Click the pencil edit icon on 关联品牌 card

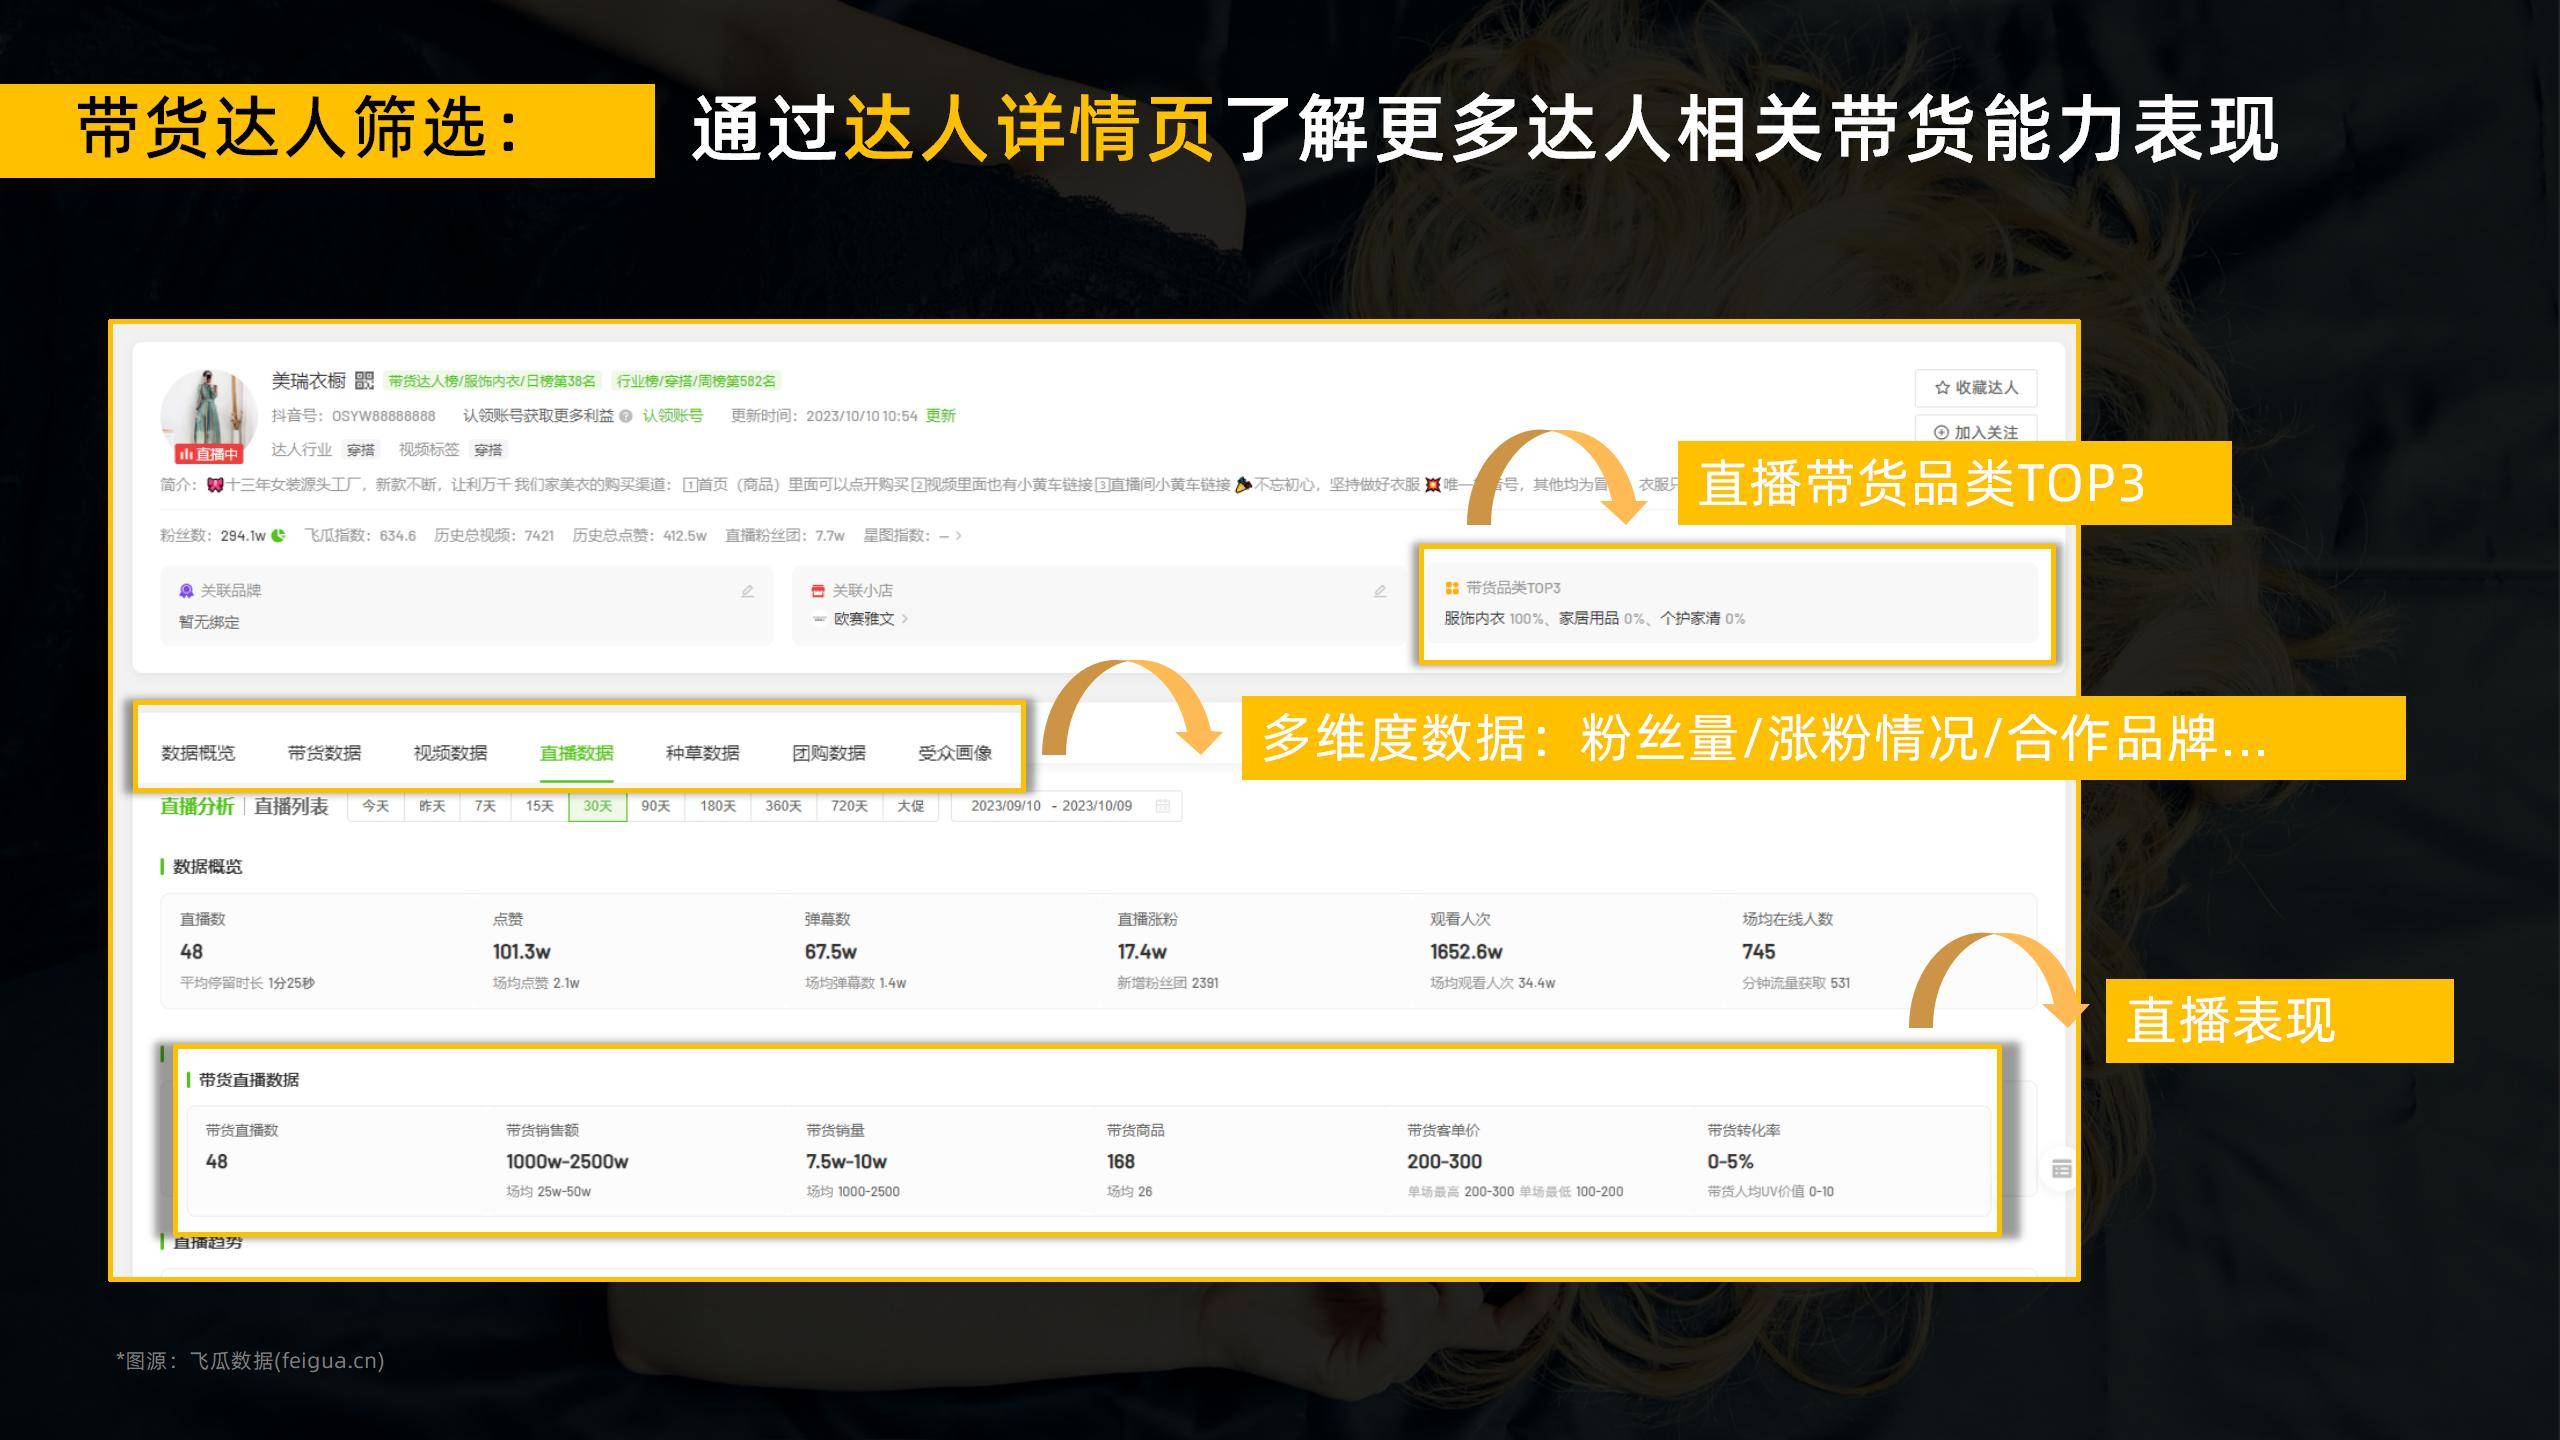748,591
